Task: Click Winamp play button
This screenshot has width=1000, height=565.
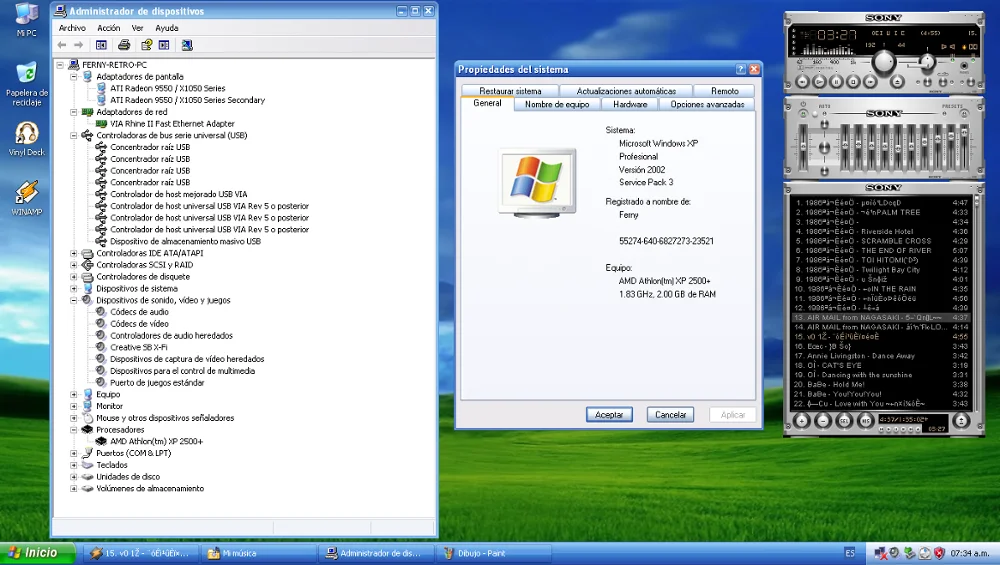Action: [x=820, y=82]
